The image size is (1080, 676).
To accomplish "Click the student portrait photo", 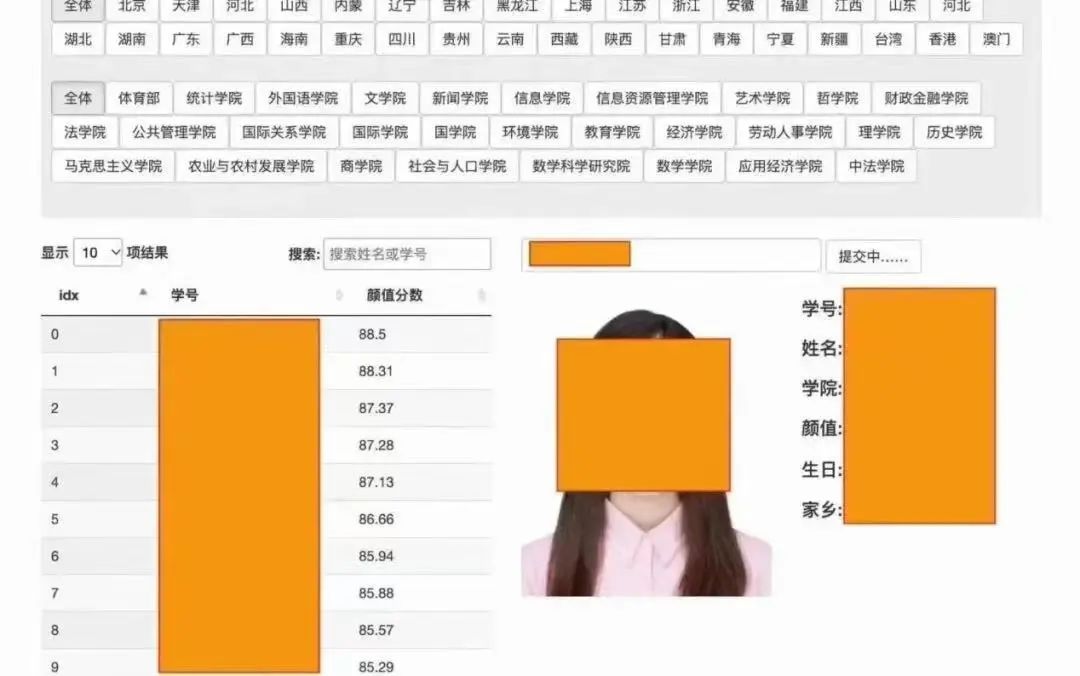I will pyautogui.click(x=646, y=452).
